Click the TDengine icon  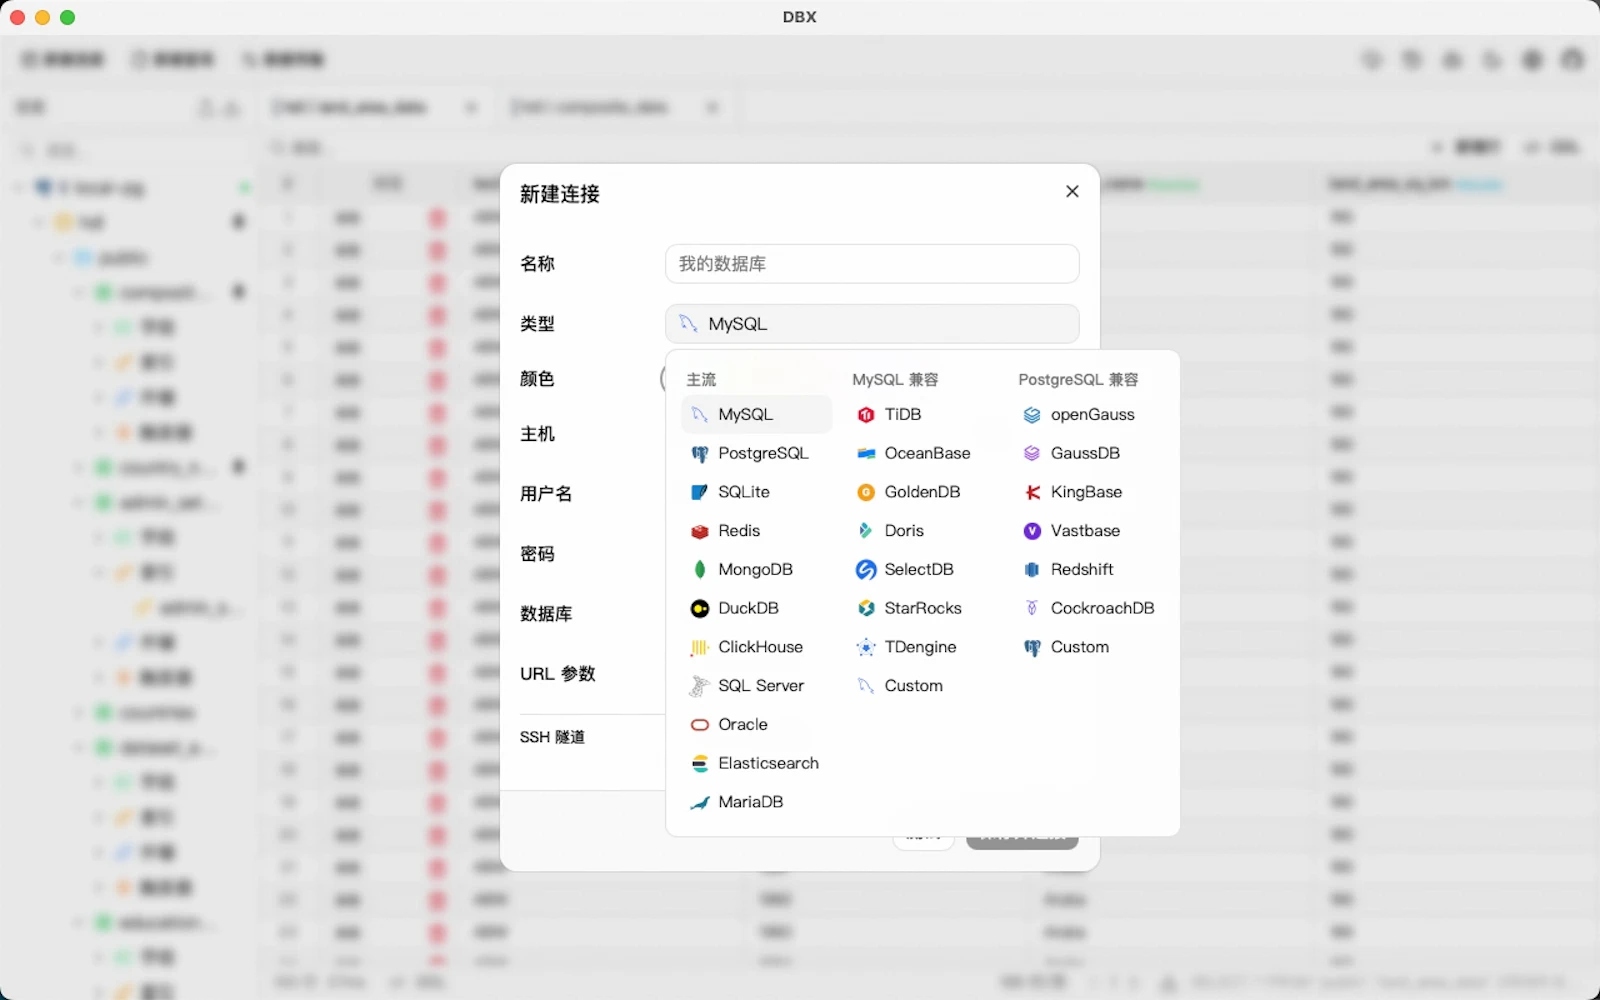(866, 647)
